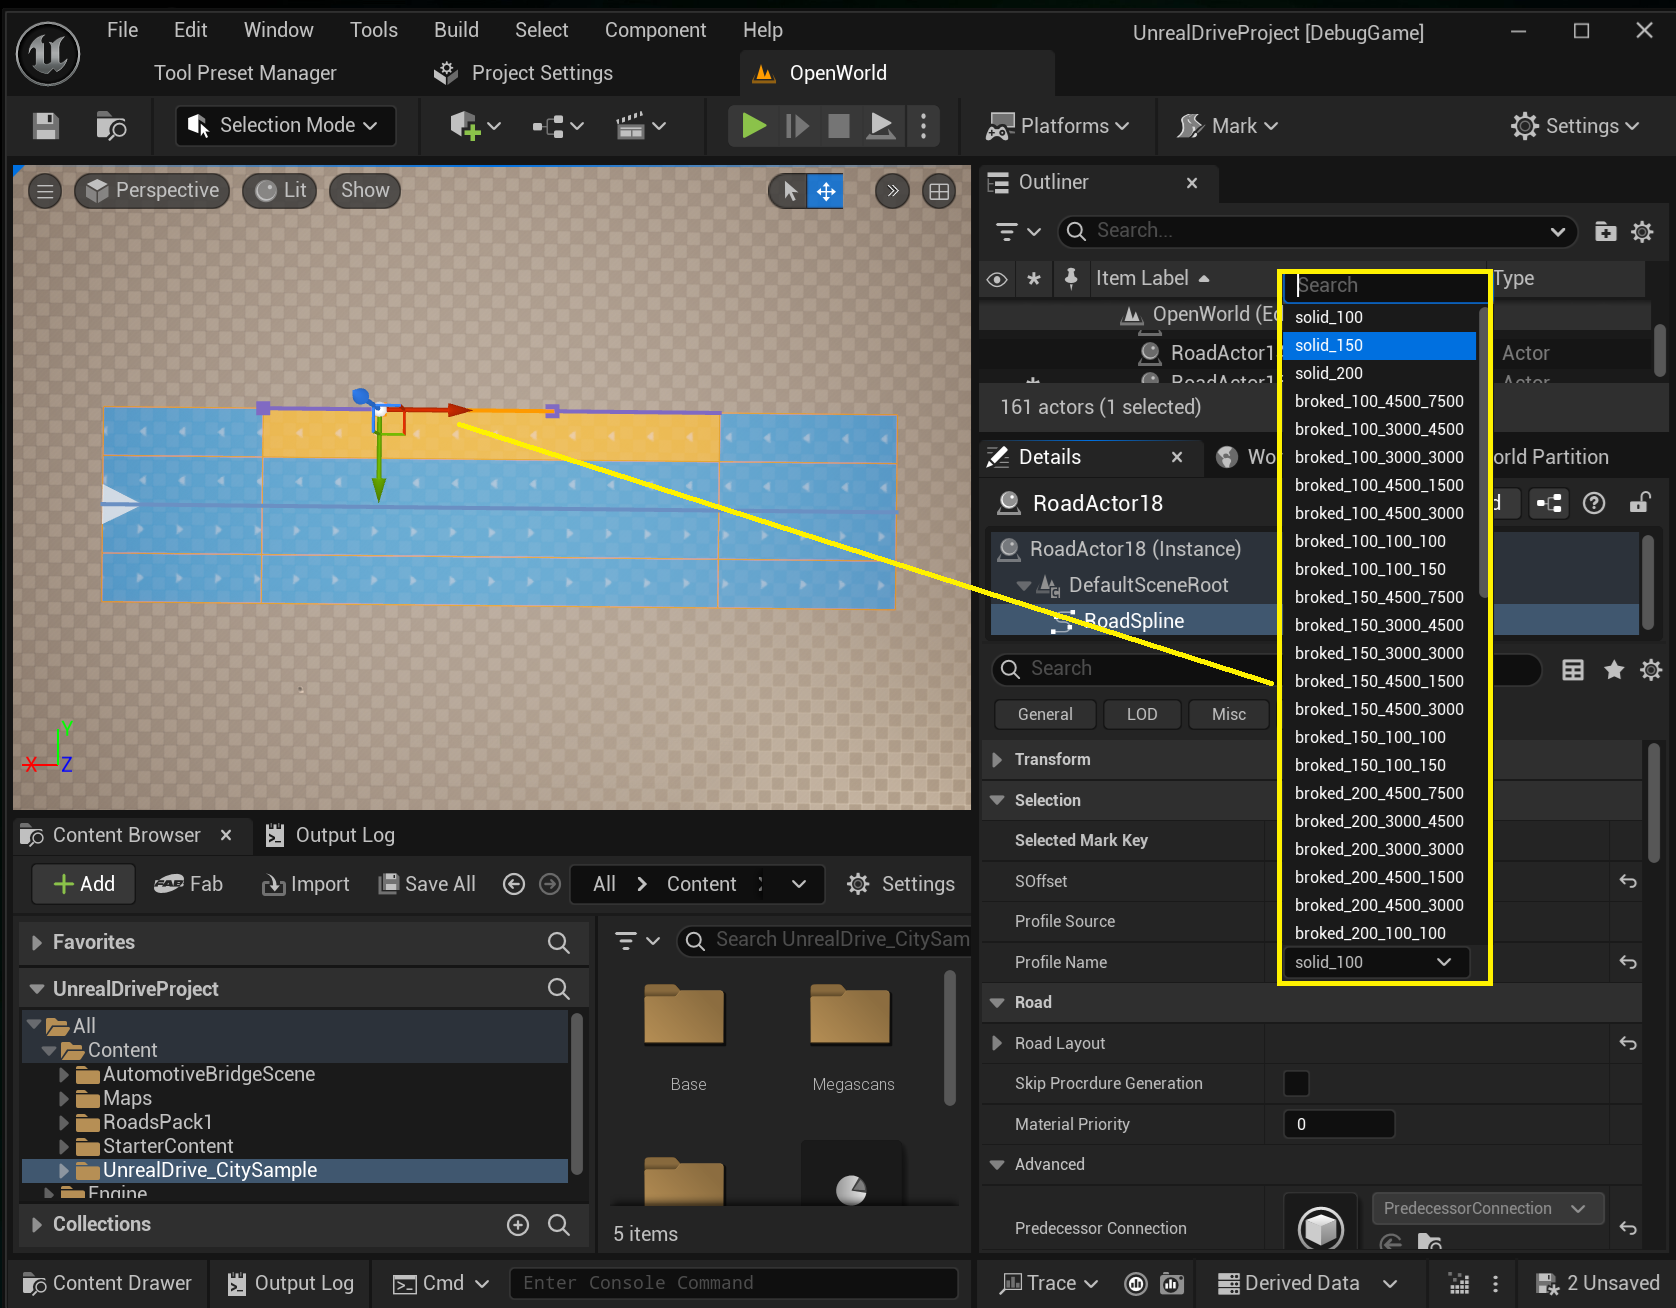Viewport: 1676px width, 1308px height.
Task: Toggle the details panel lock icon
Action: pyautogui.click(x=1639, y=503)
